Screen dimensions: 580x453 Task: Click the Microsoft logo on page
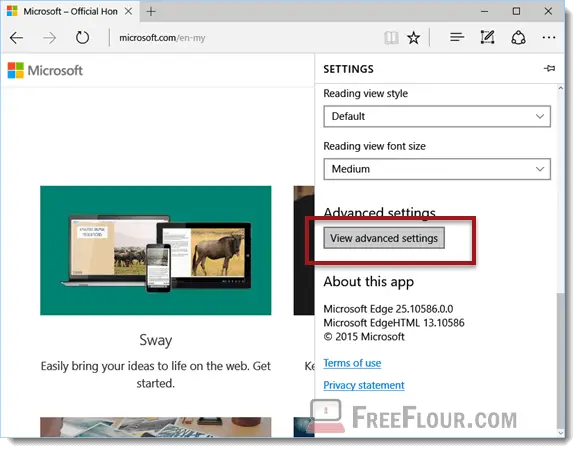tap(45, 70)
